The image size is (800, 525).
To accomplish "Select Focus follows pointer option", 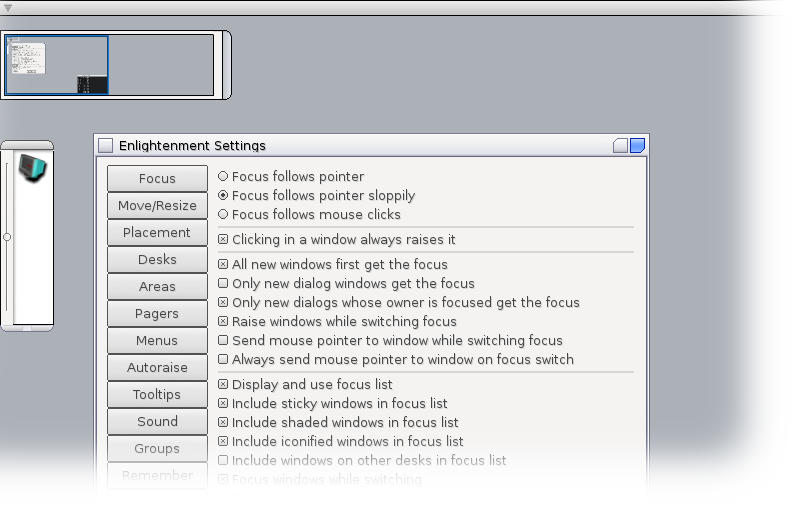I will pos(291,177).
